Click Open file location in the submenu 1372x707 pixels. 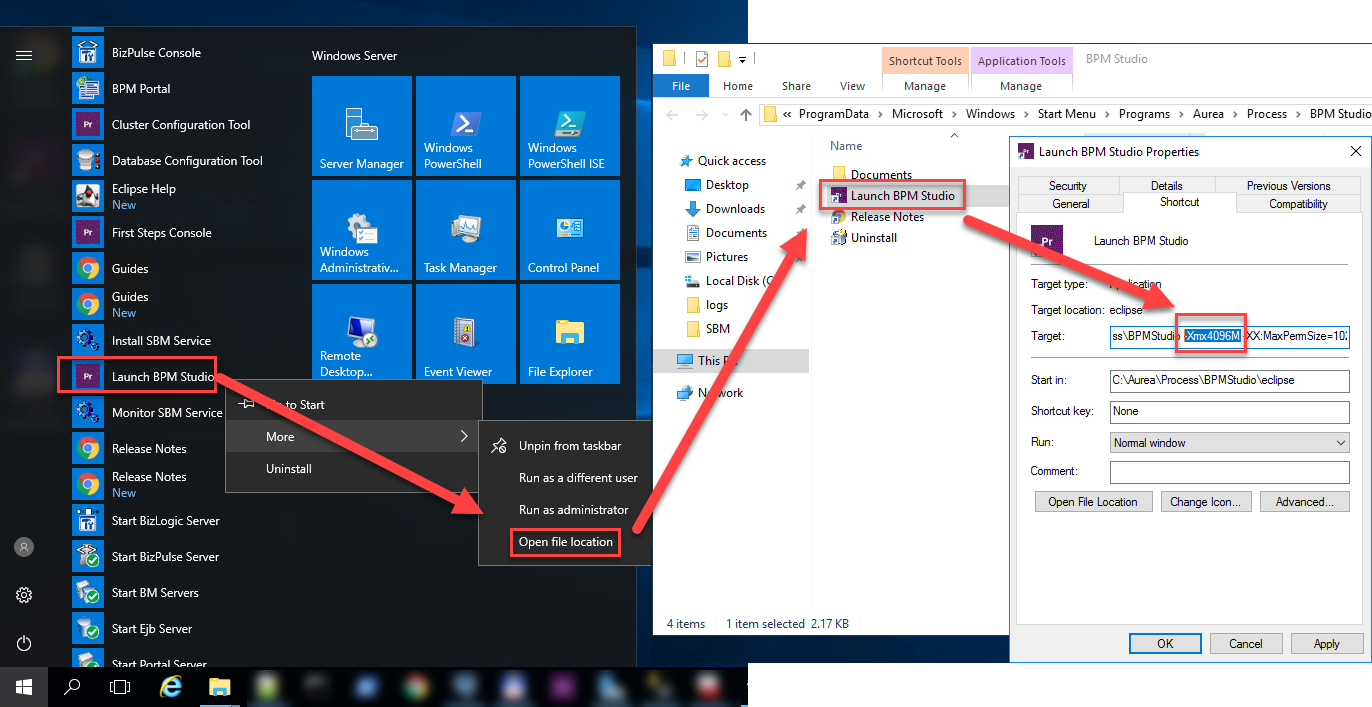[565, 542]
